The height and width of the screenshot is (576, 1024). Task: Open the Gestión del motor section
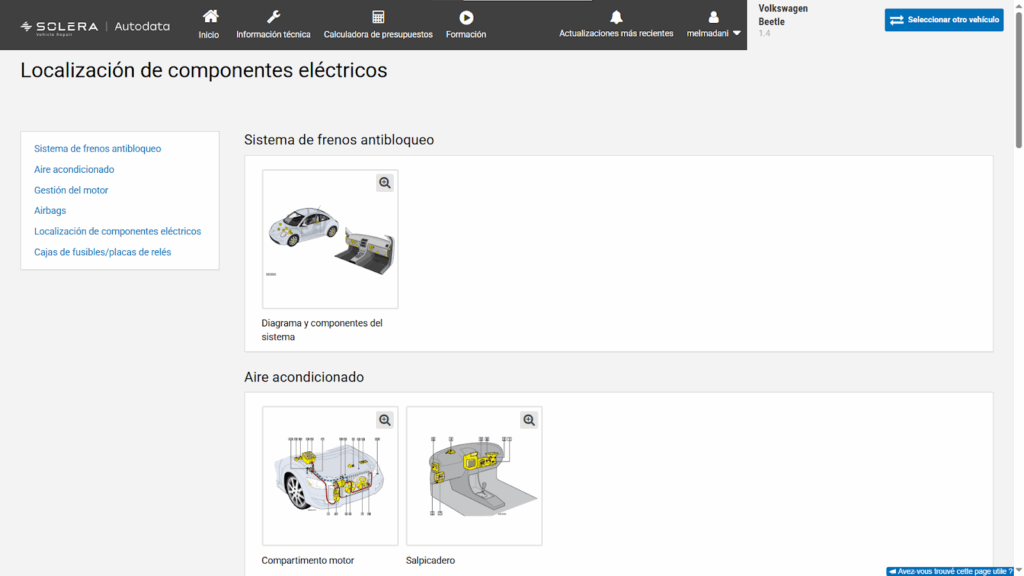click(x=71, y=189)
